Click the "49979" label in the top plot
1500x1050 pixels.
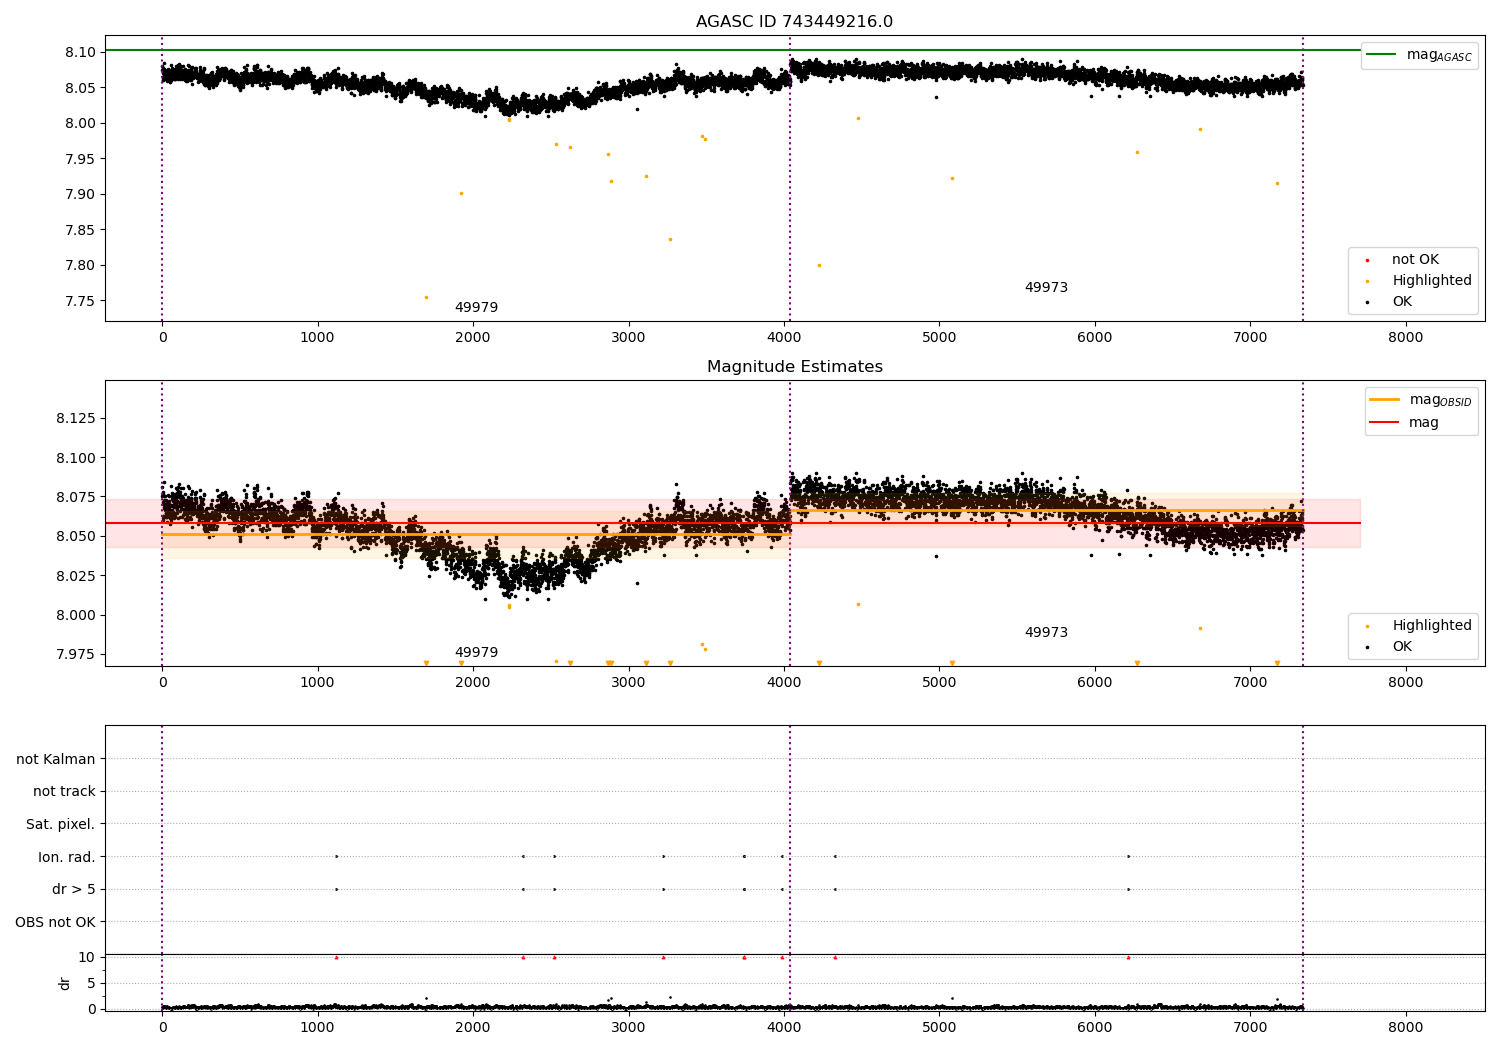coord(476,308)
